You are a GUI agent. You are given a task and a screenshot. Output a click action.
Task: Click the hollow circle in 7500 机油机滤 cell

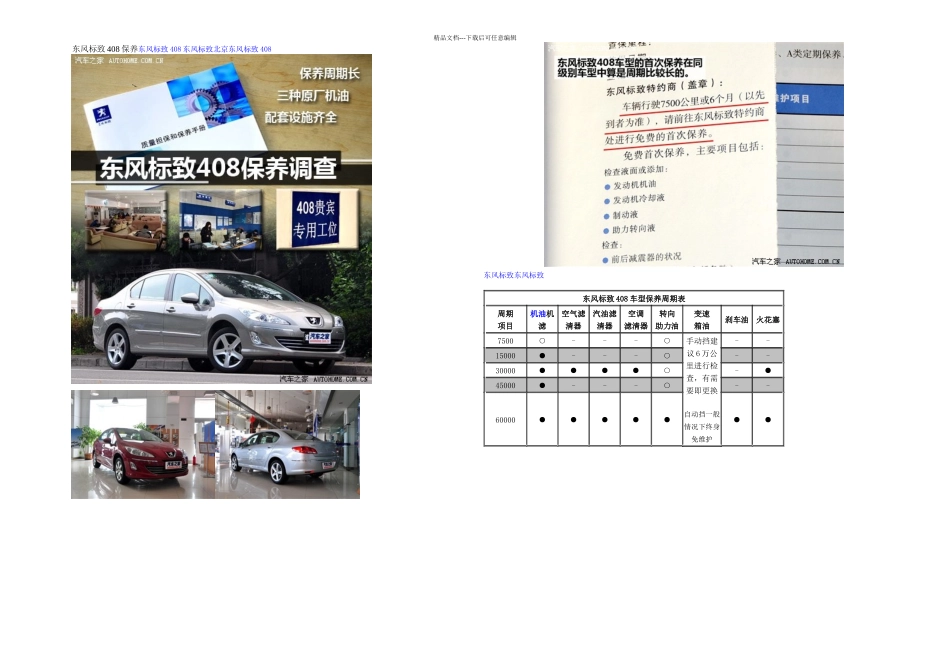click(542, 341)
